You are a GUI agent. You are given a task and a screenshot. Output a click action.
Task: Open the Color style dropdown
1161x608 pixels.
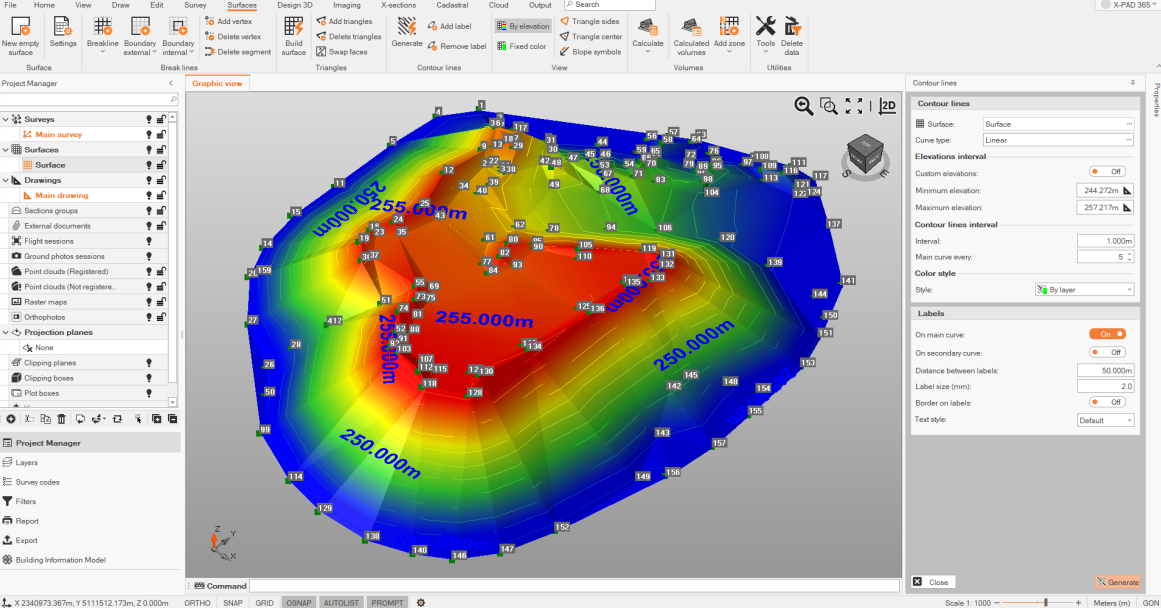pyautogui.click(x=1084, y=289)
